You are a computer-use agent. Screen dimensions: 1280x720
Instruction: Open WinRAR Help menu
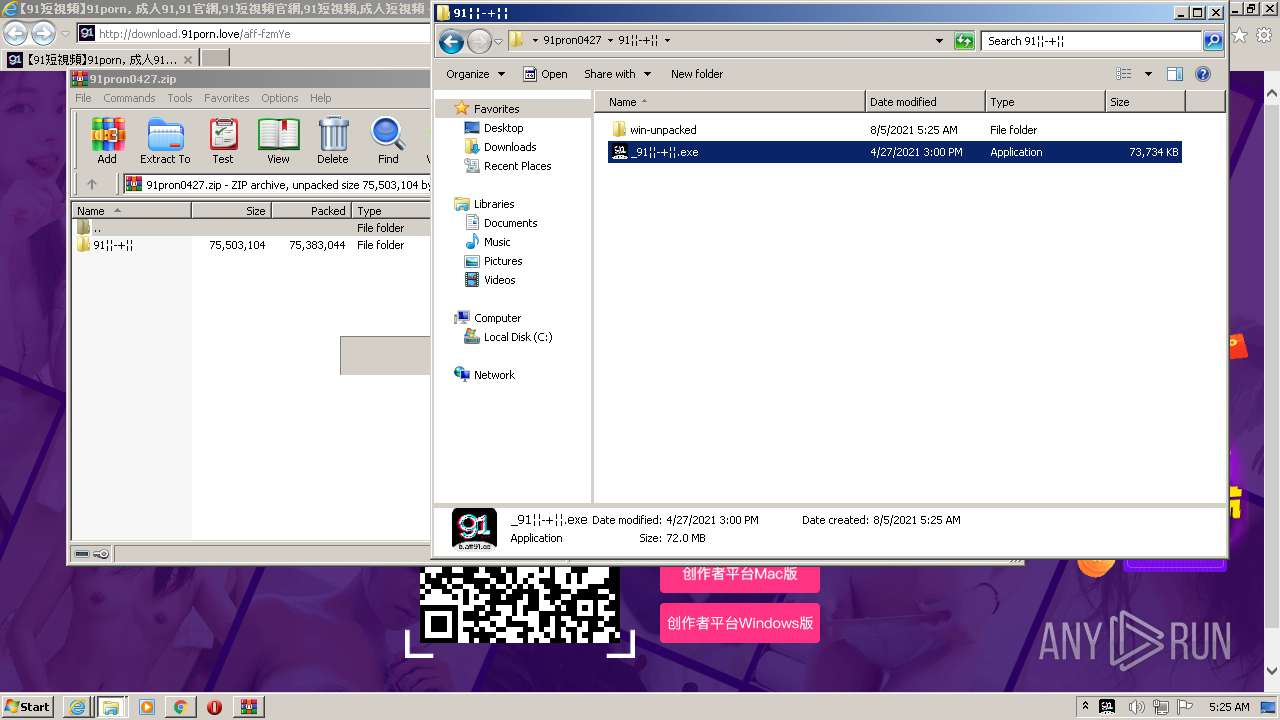(x=321, y=98)
